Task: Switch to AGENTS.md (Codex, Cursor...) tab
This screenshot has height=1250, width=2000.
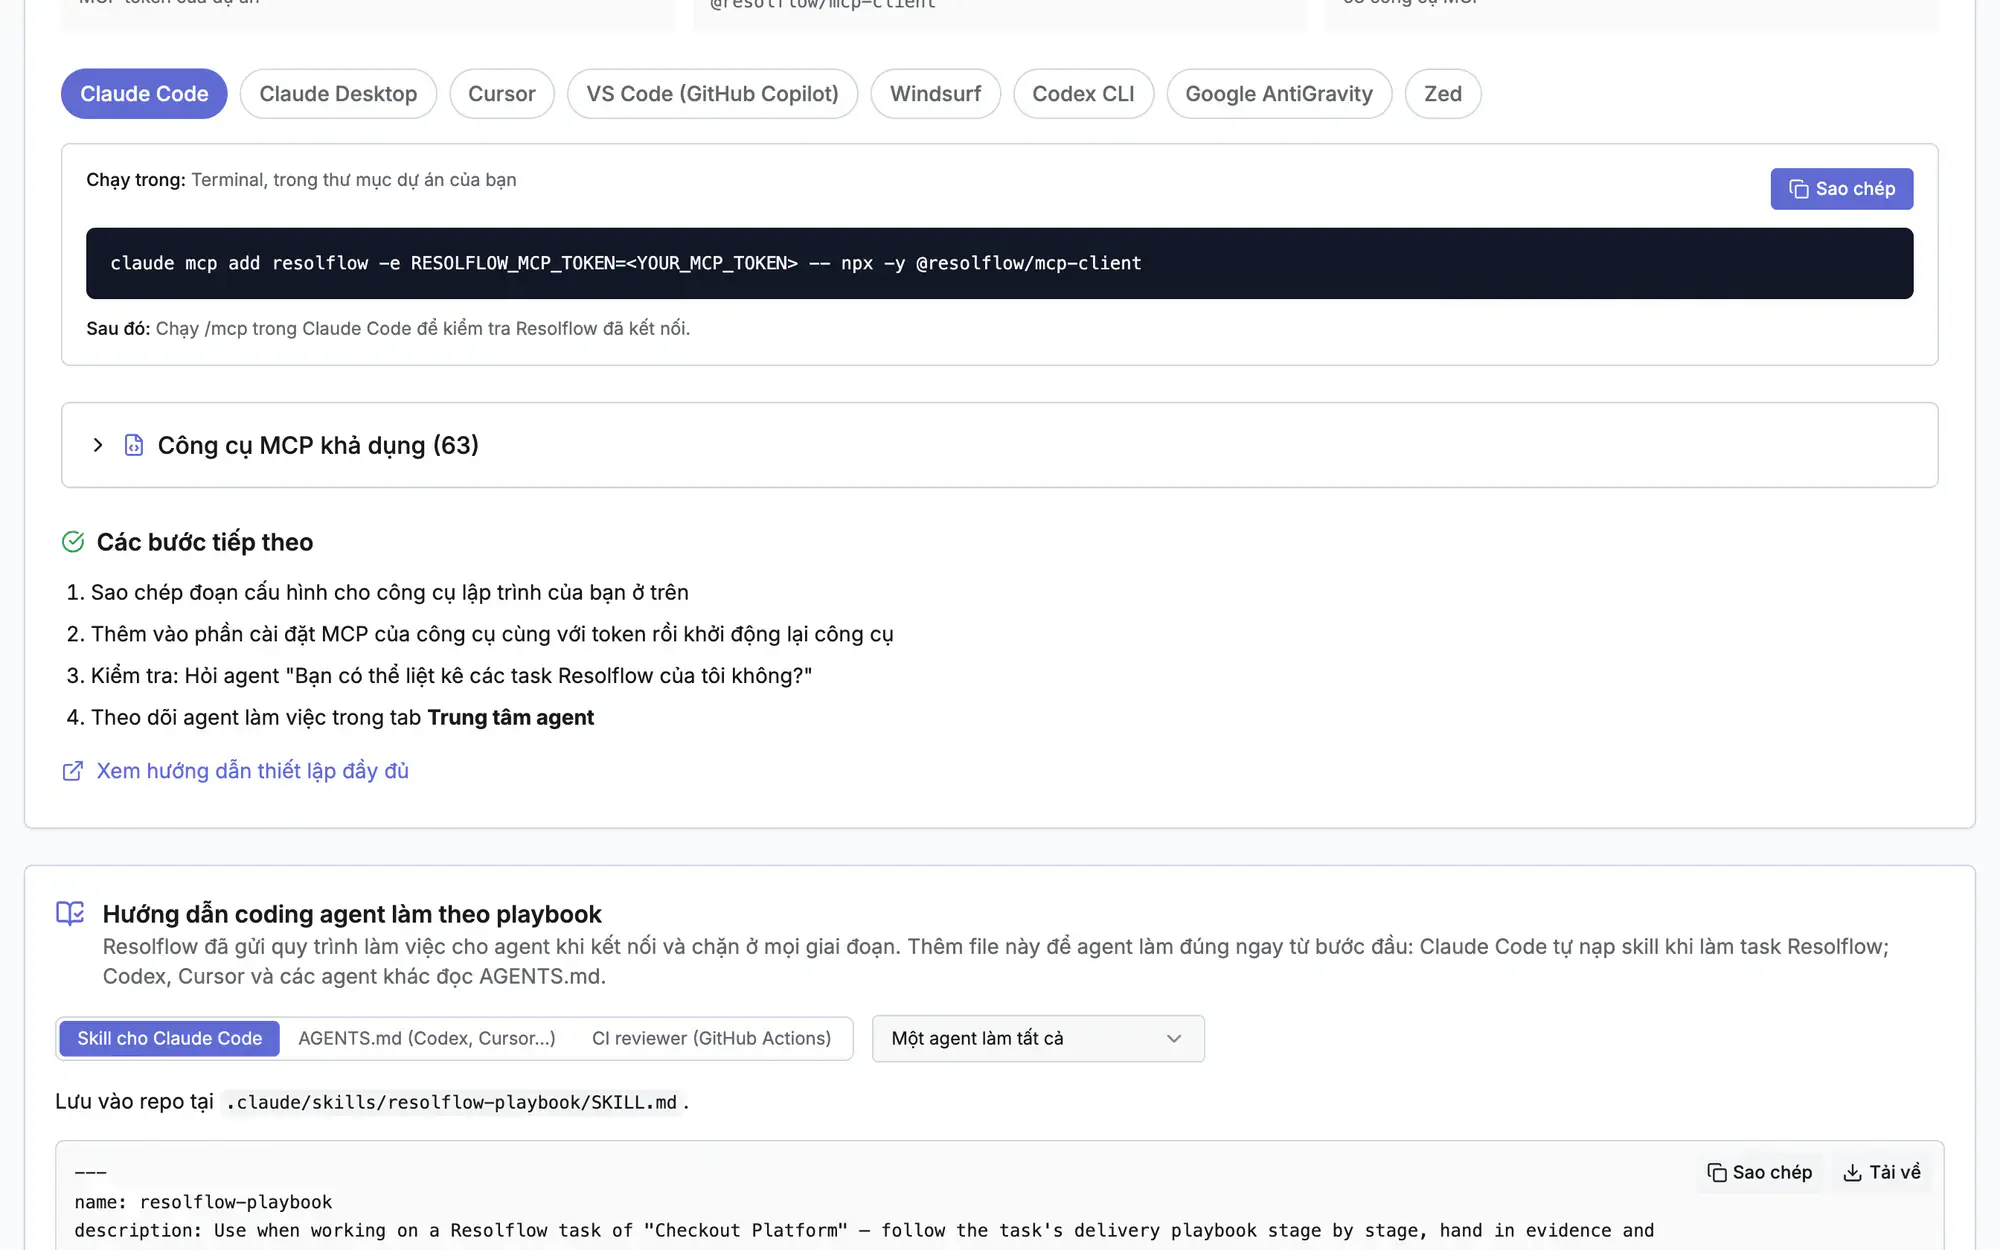Action: tap(427, 1039)
